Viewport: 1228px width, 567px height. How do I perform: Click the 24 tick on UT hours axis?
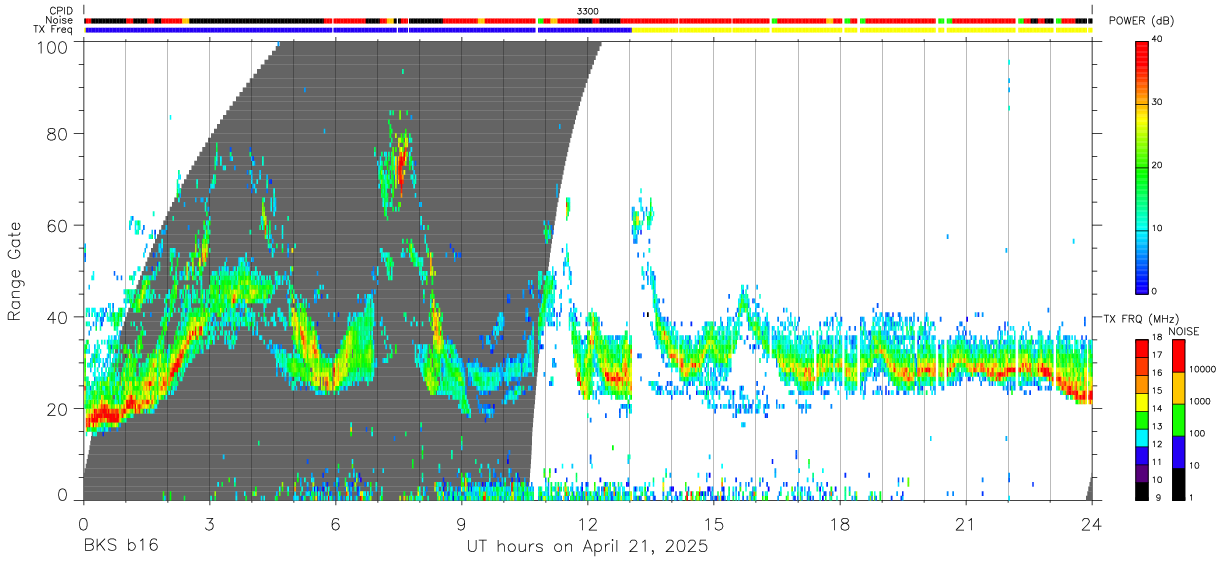click(1092, 524)
